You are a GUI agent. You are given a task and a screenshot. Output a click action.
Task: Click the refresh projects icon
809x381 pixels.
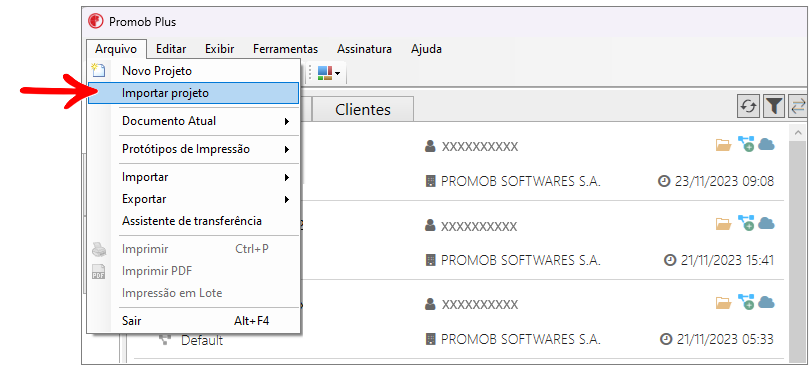(748, 107)
